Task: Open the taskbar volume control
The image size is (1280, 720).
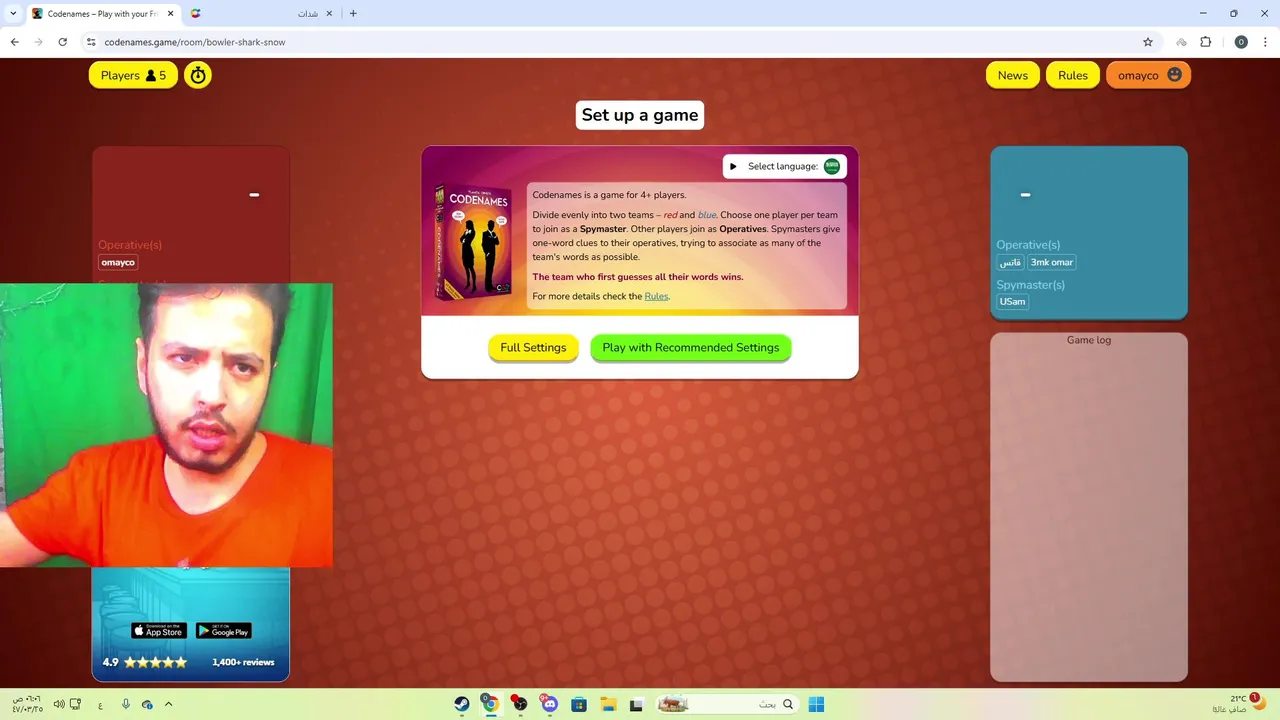Action: pos(59,704)
